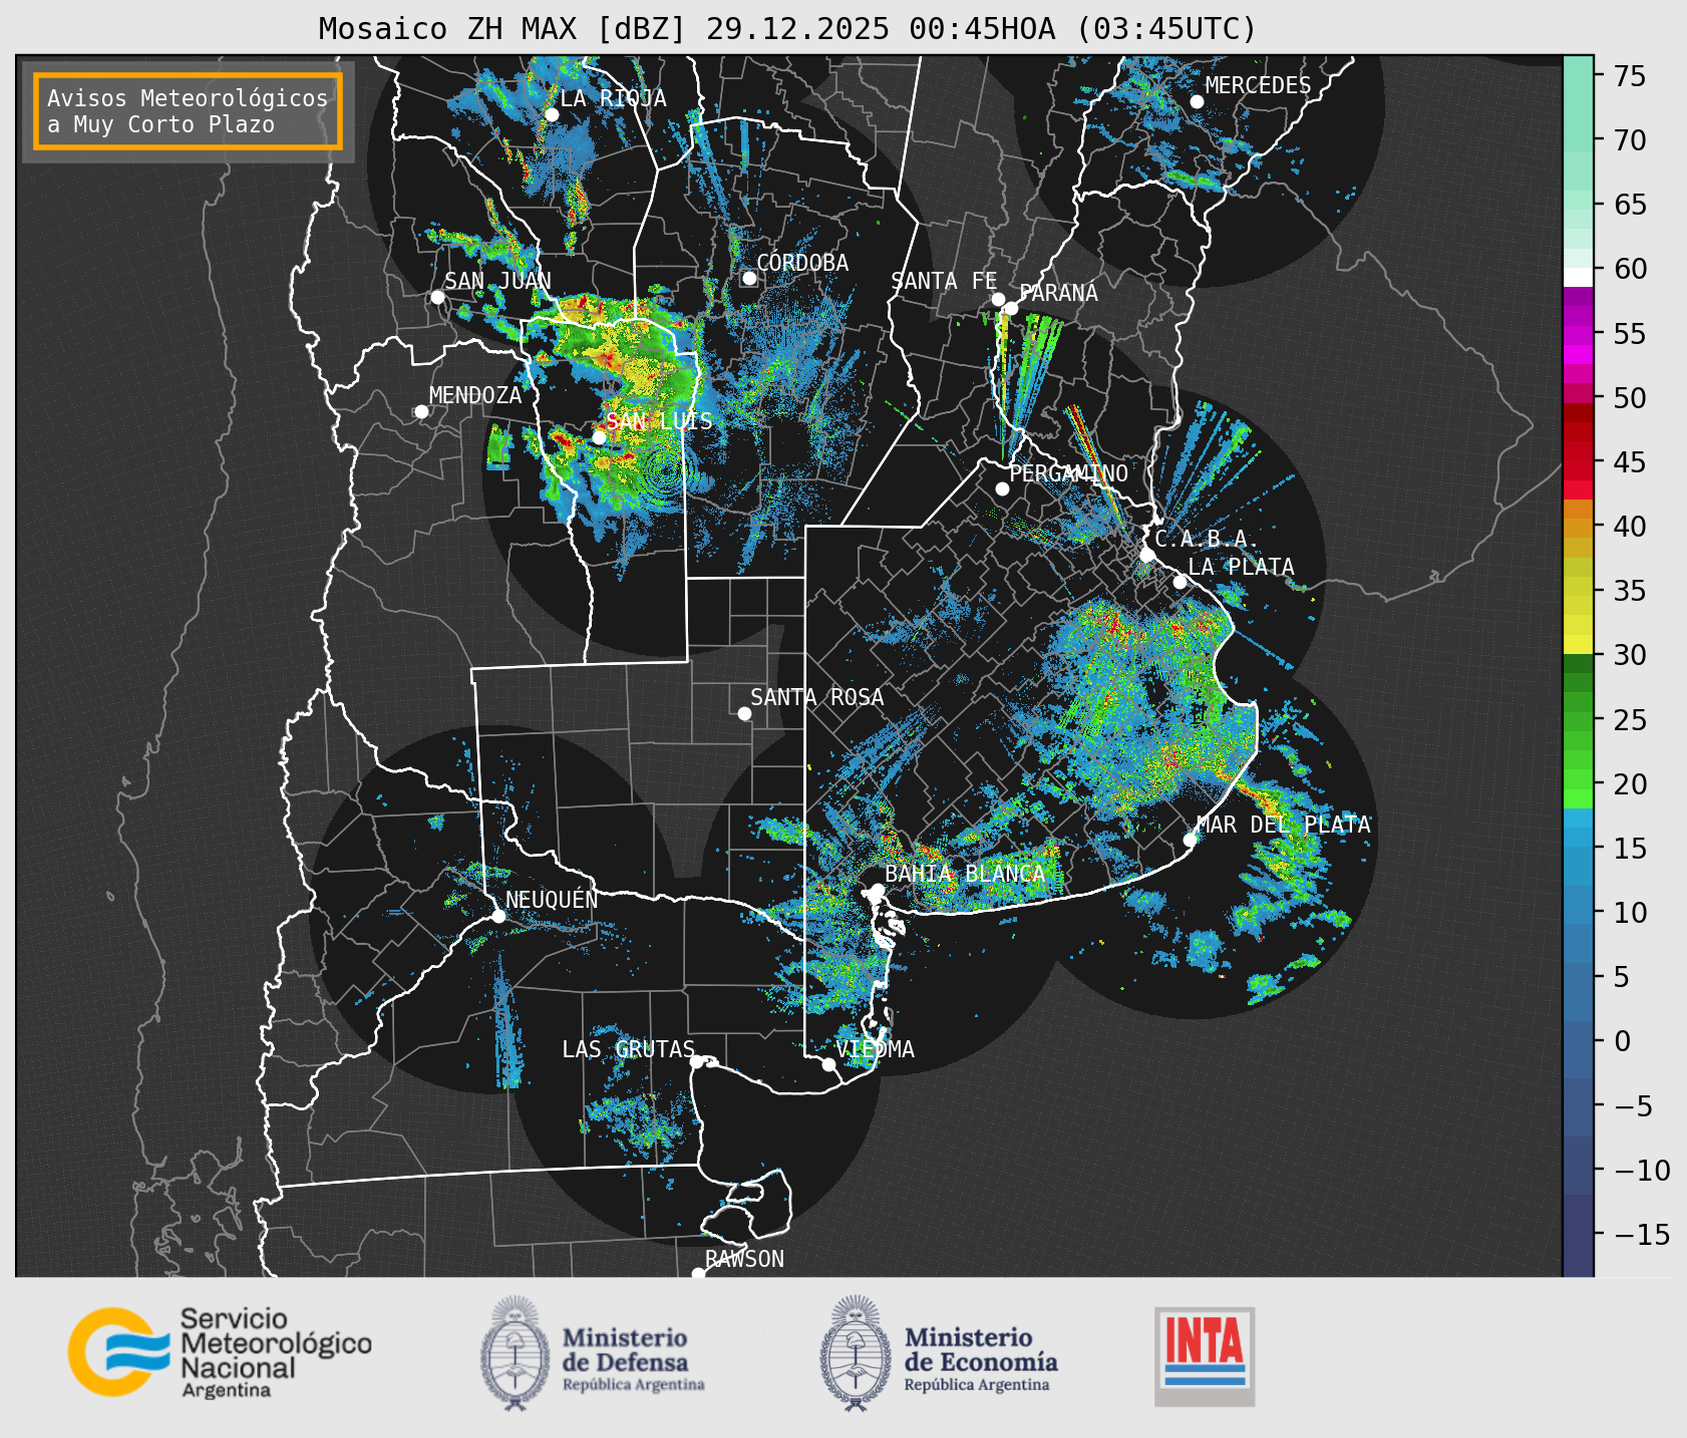Click the white 60 dBZ band on the colorbar
Screen dimensions: 1687x1438
click(x=1578, y=277)
